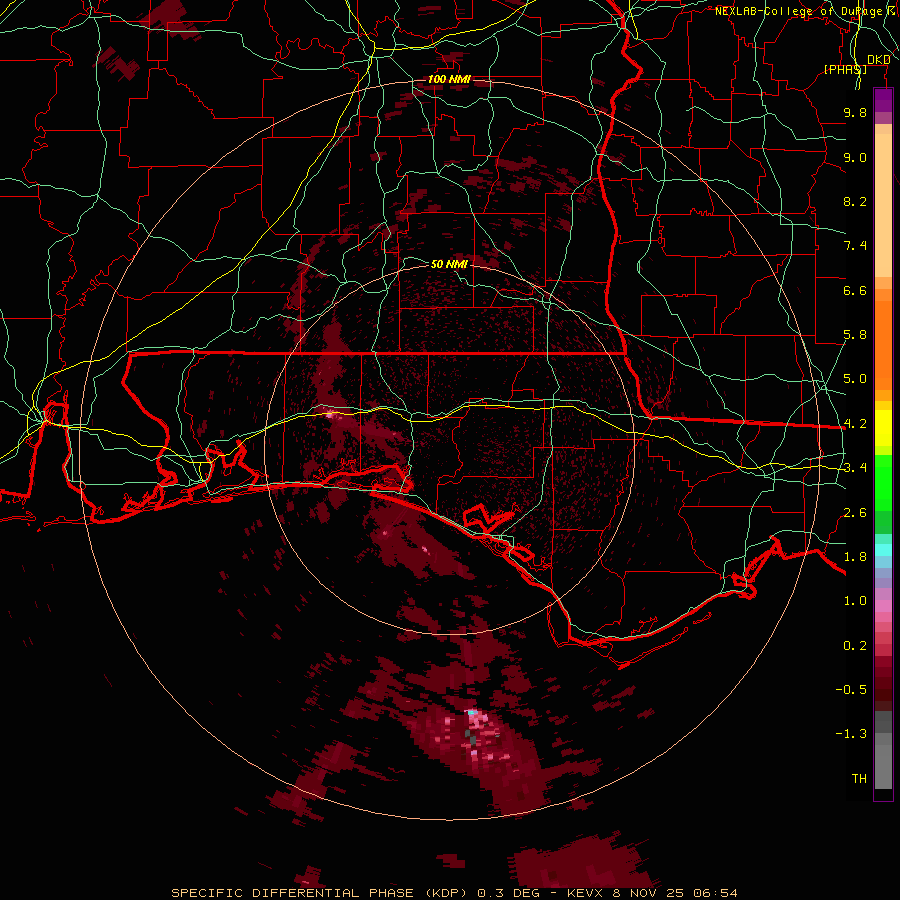Select the 1.8 scale value

click(x=855, y=557)
